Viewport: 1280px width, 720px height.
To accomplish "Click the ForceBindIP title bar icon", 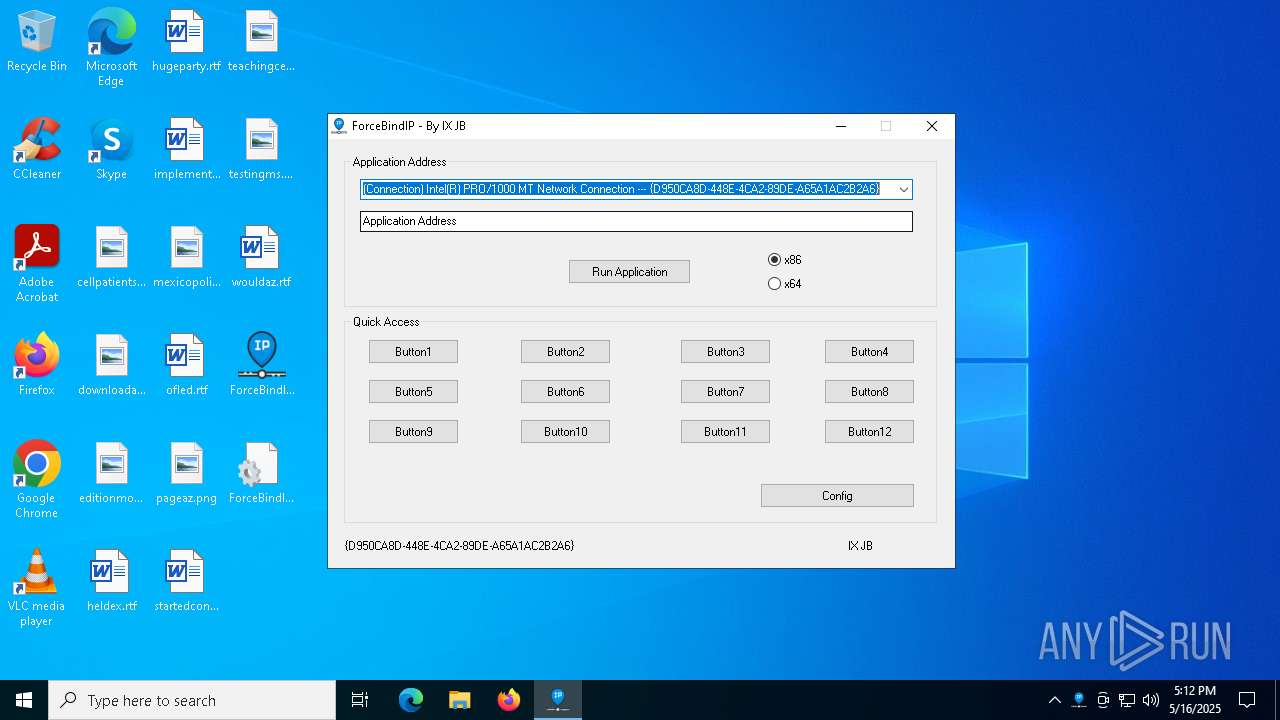I will pyautogui.click(x=339, y=126).
